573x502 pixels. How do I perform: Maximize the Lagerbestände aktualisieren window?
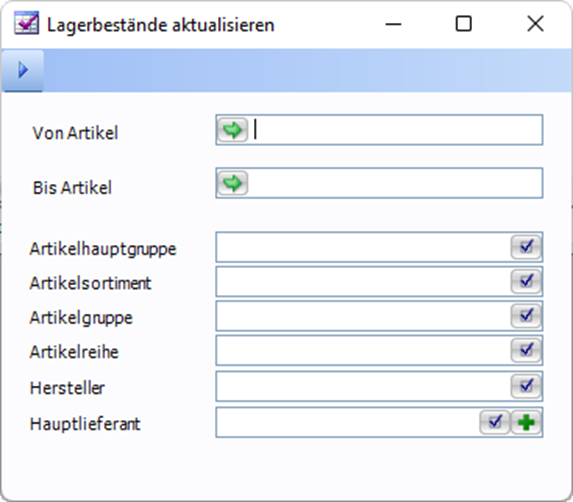click(463, 24)
